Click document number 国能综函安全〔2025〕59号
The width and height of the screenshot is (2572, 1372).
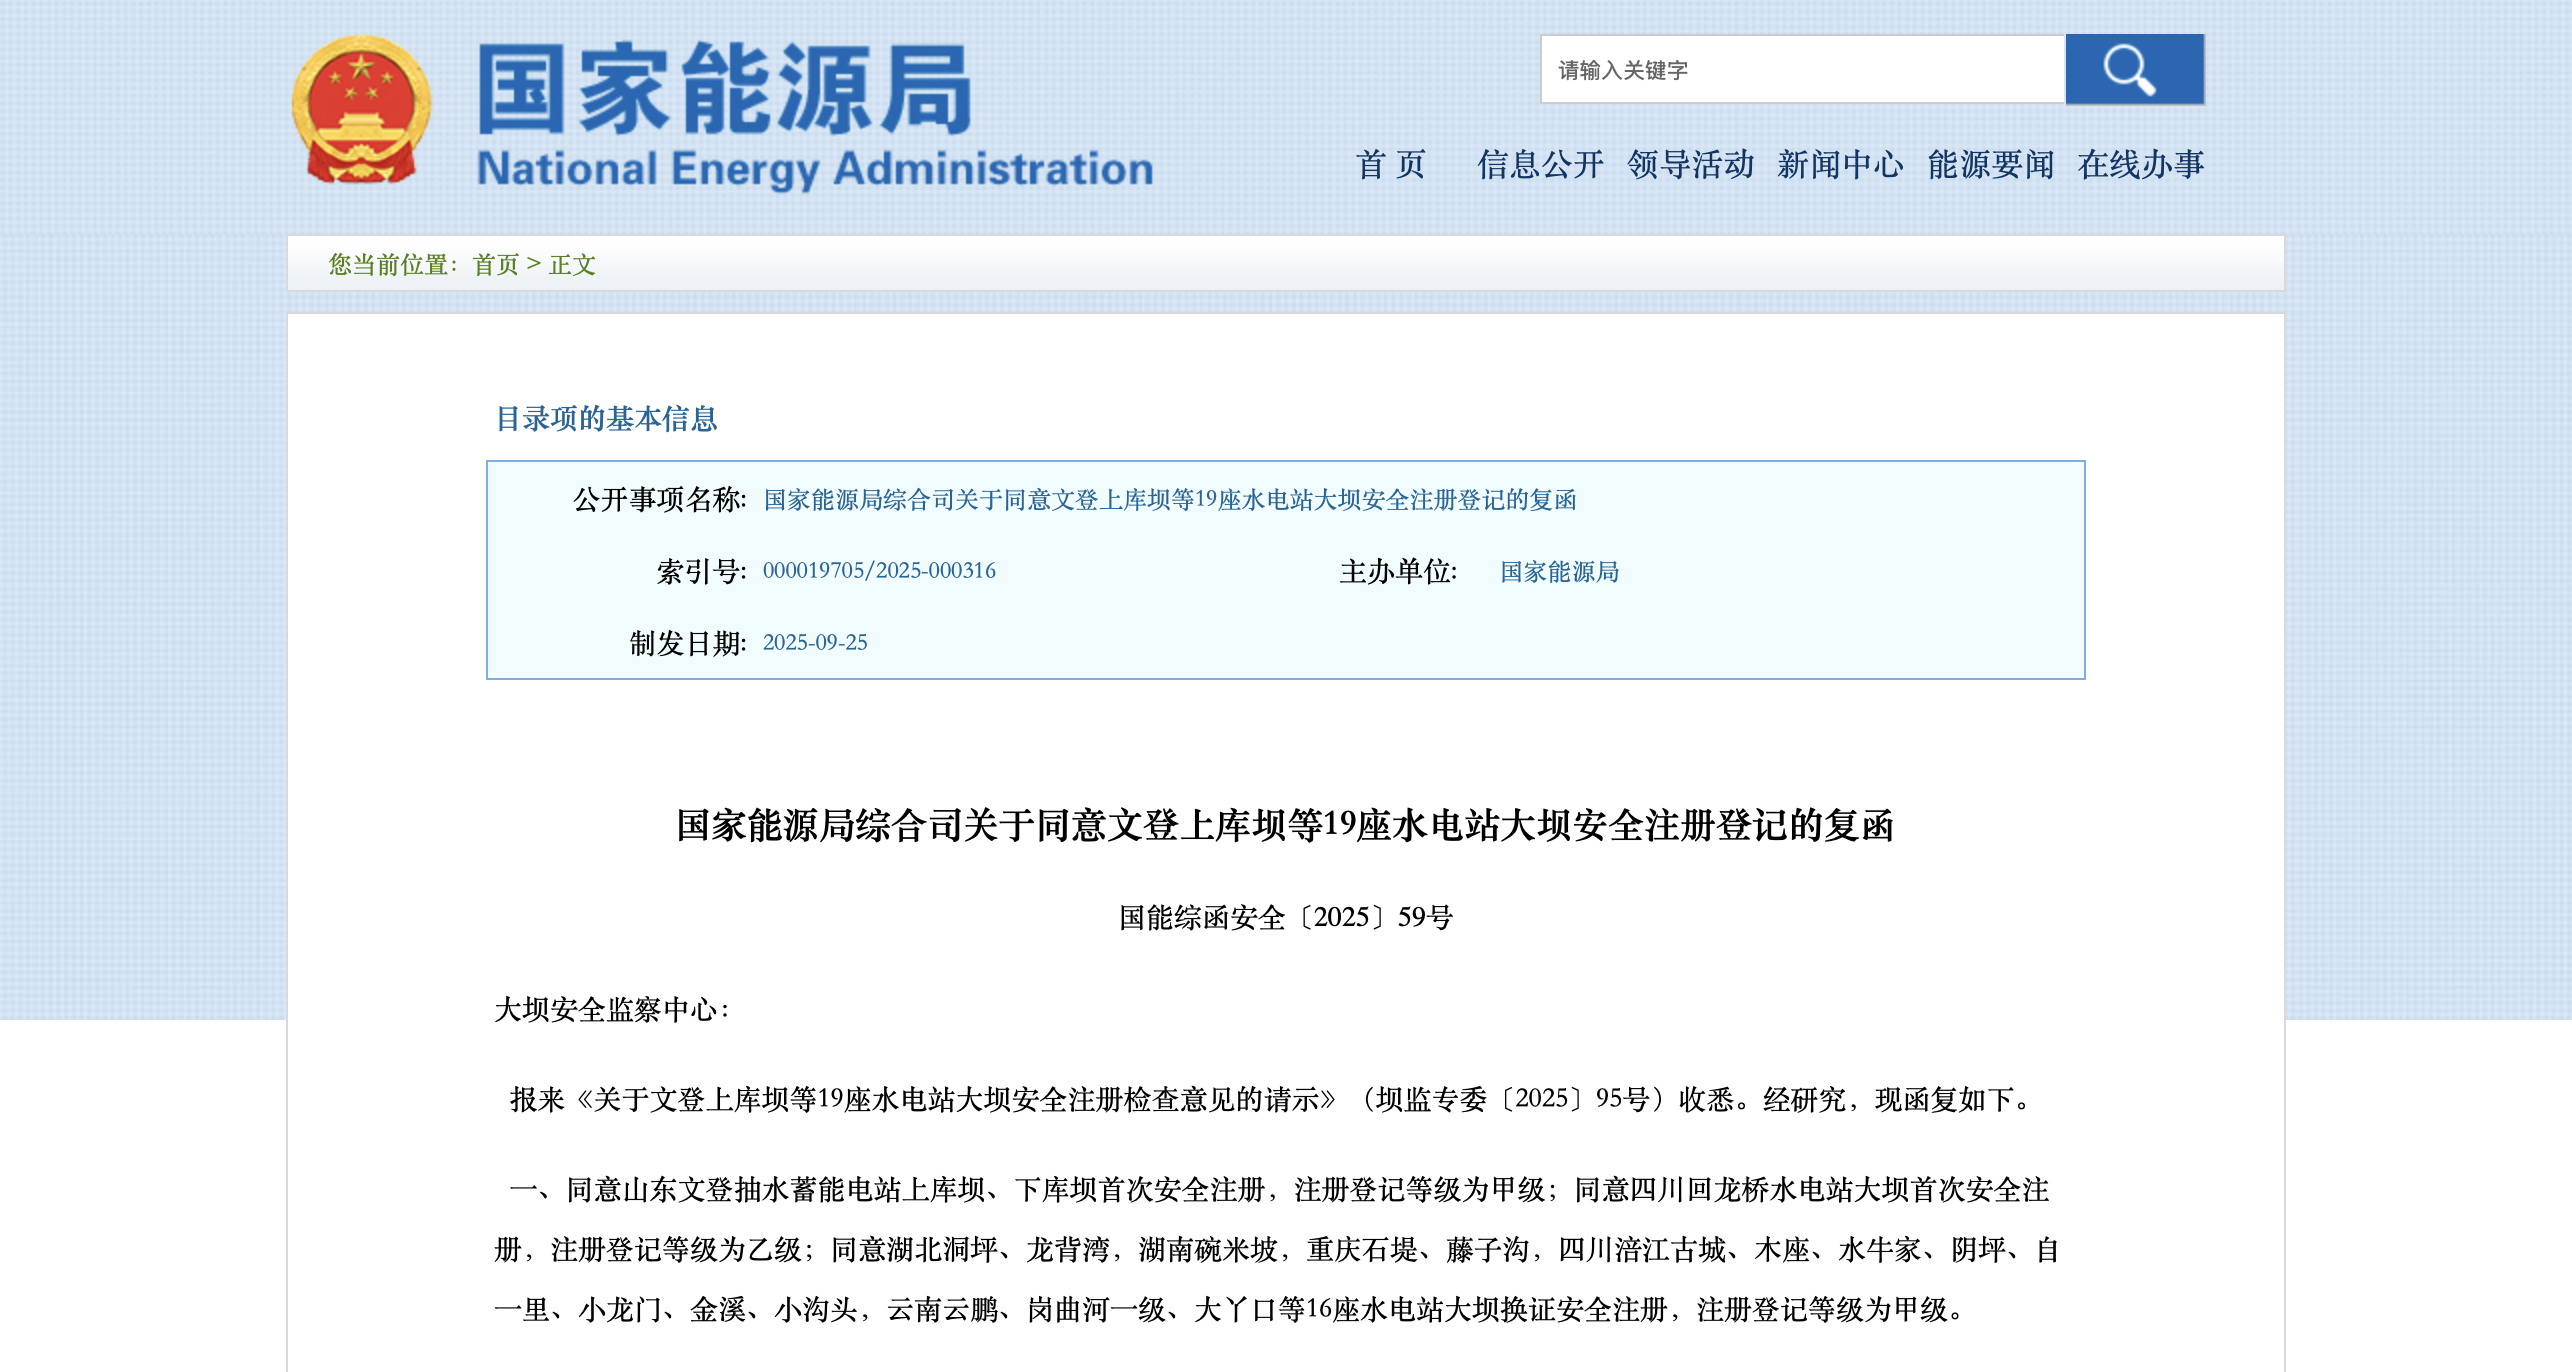coord(1285,916)
